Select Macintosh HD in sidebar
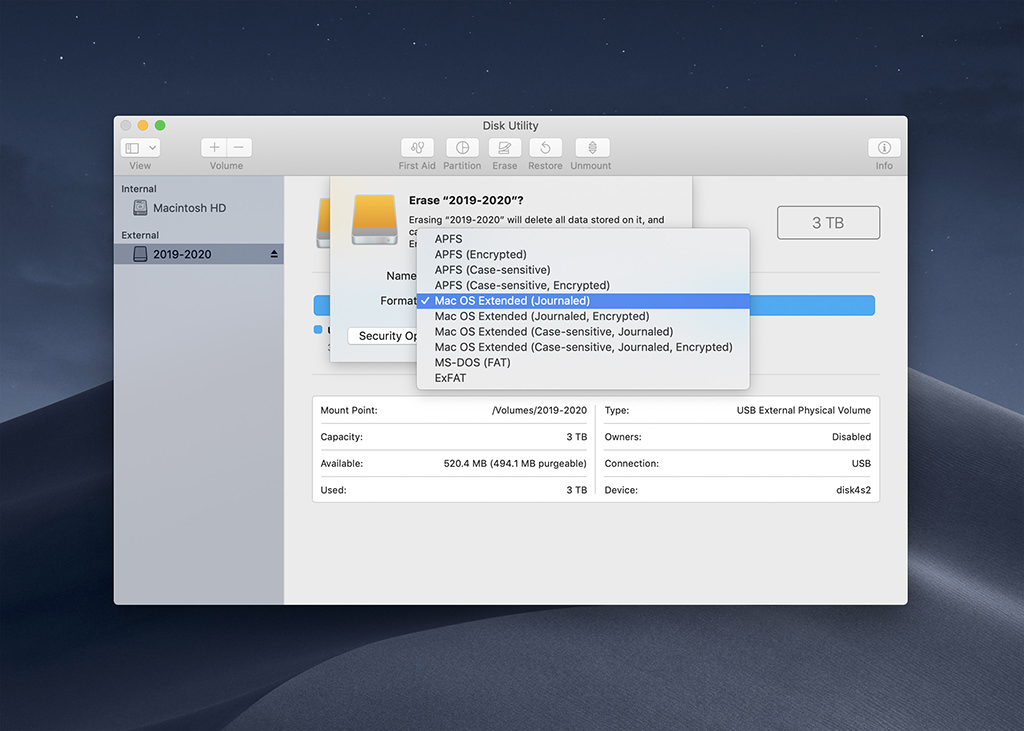The width and height of the screenshot is (1024, 731). pos(199,208)
